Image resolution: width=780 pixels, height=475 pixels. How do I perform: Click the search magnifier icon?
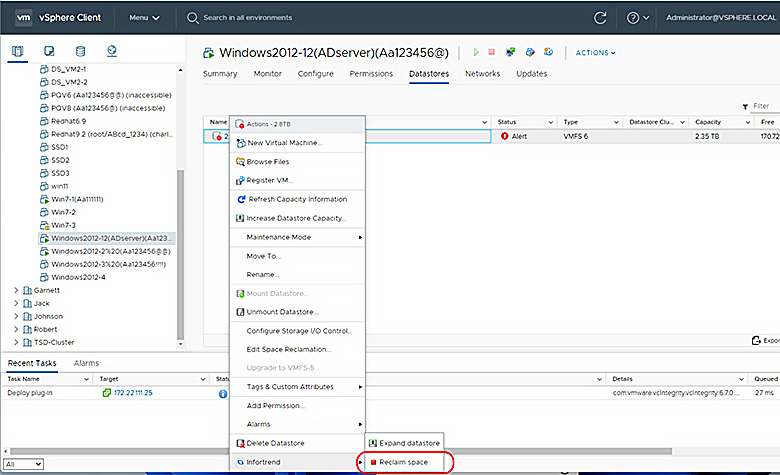192,18
